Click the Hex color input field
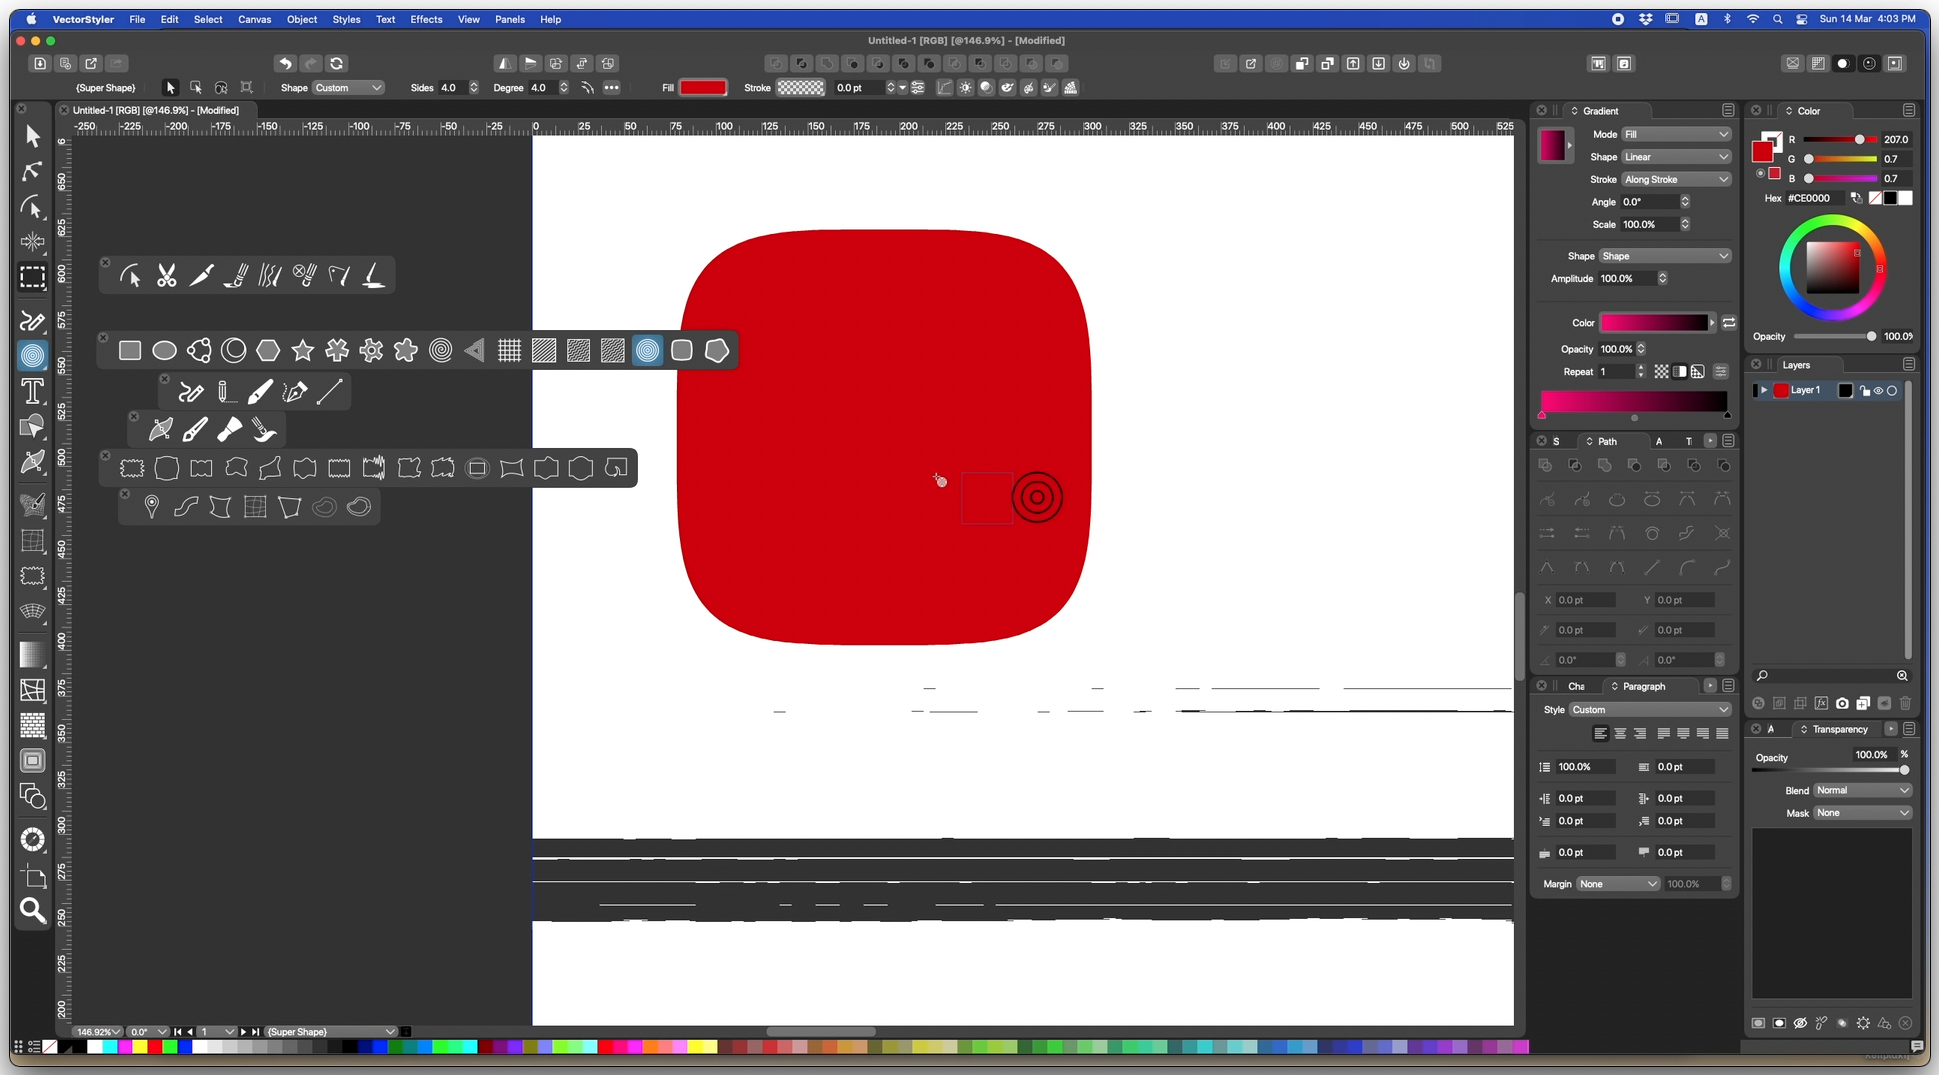This screenshot has height=1075, width=1939. tap(1816, 198)
